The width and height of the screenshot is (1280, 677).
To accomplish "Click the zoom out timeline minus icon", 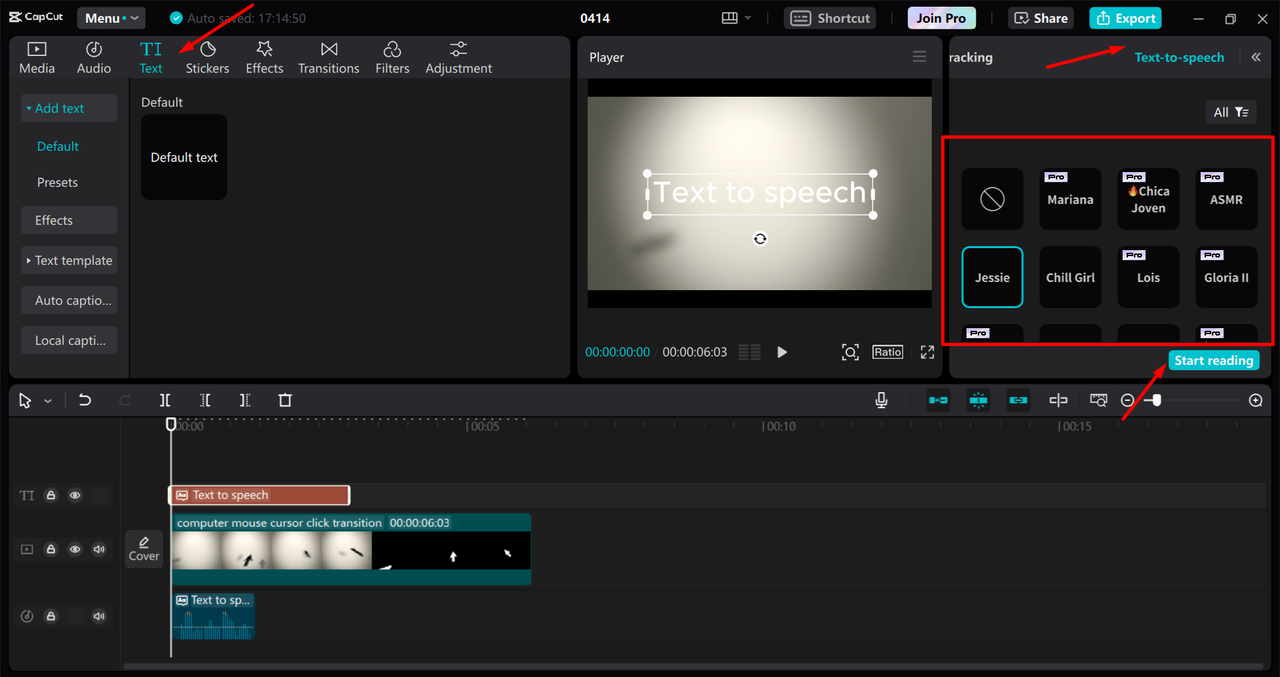I will pyautogui.click(x=1127, y=400).
